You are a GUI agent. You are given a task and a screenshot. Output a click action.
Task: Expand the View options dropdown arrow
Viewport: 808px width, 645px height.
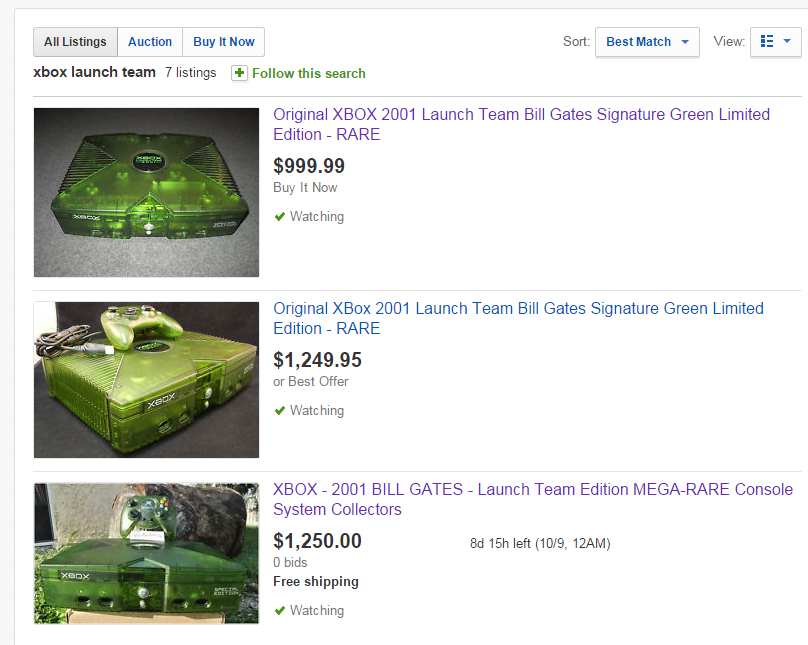coord(787,41)
